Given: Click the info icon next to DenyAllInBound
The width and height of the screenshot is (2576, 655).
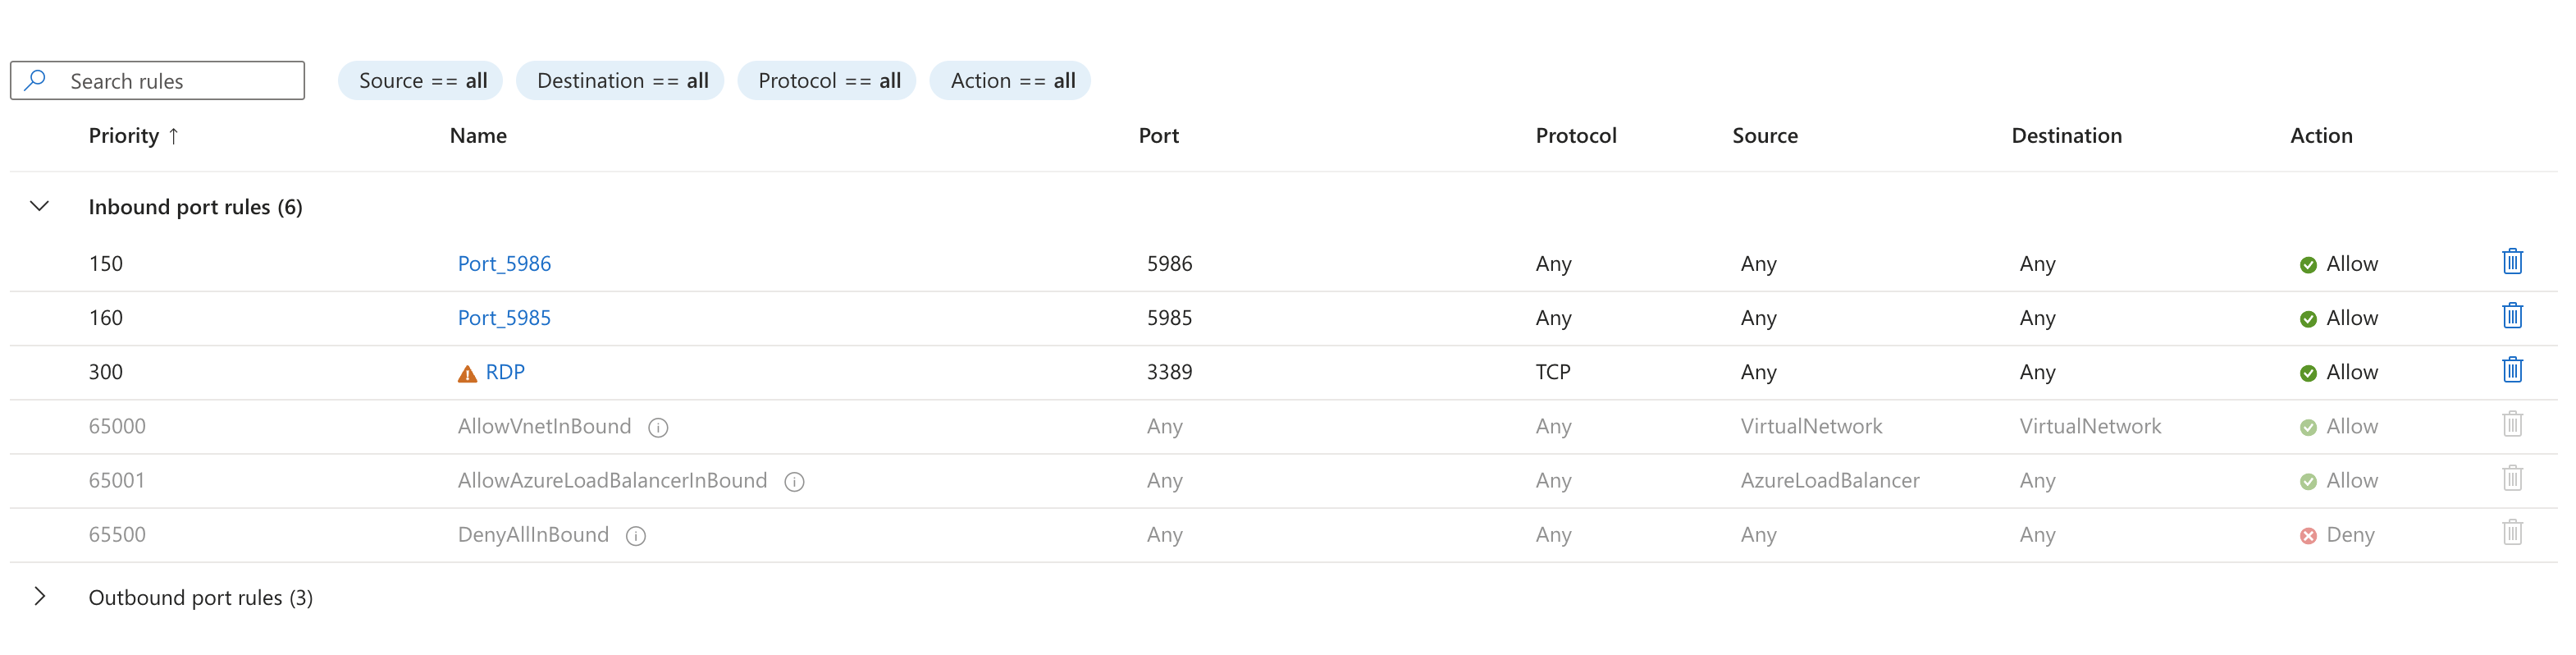Looking at the screenshot, I should (636, 535).
